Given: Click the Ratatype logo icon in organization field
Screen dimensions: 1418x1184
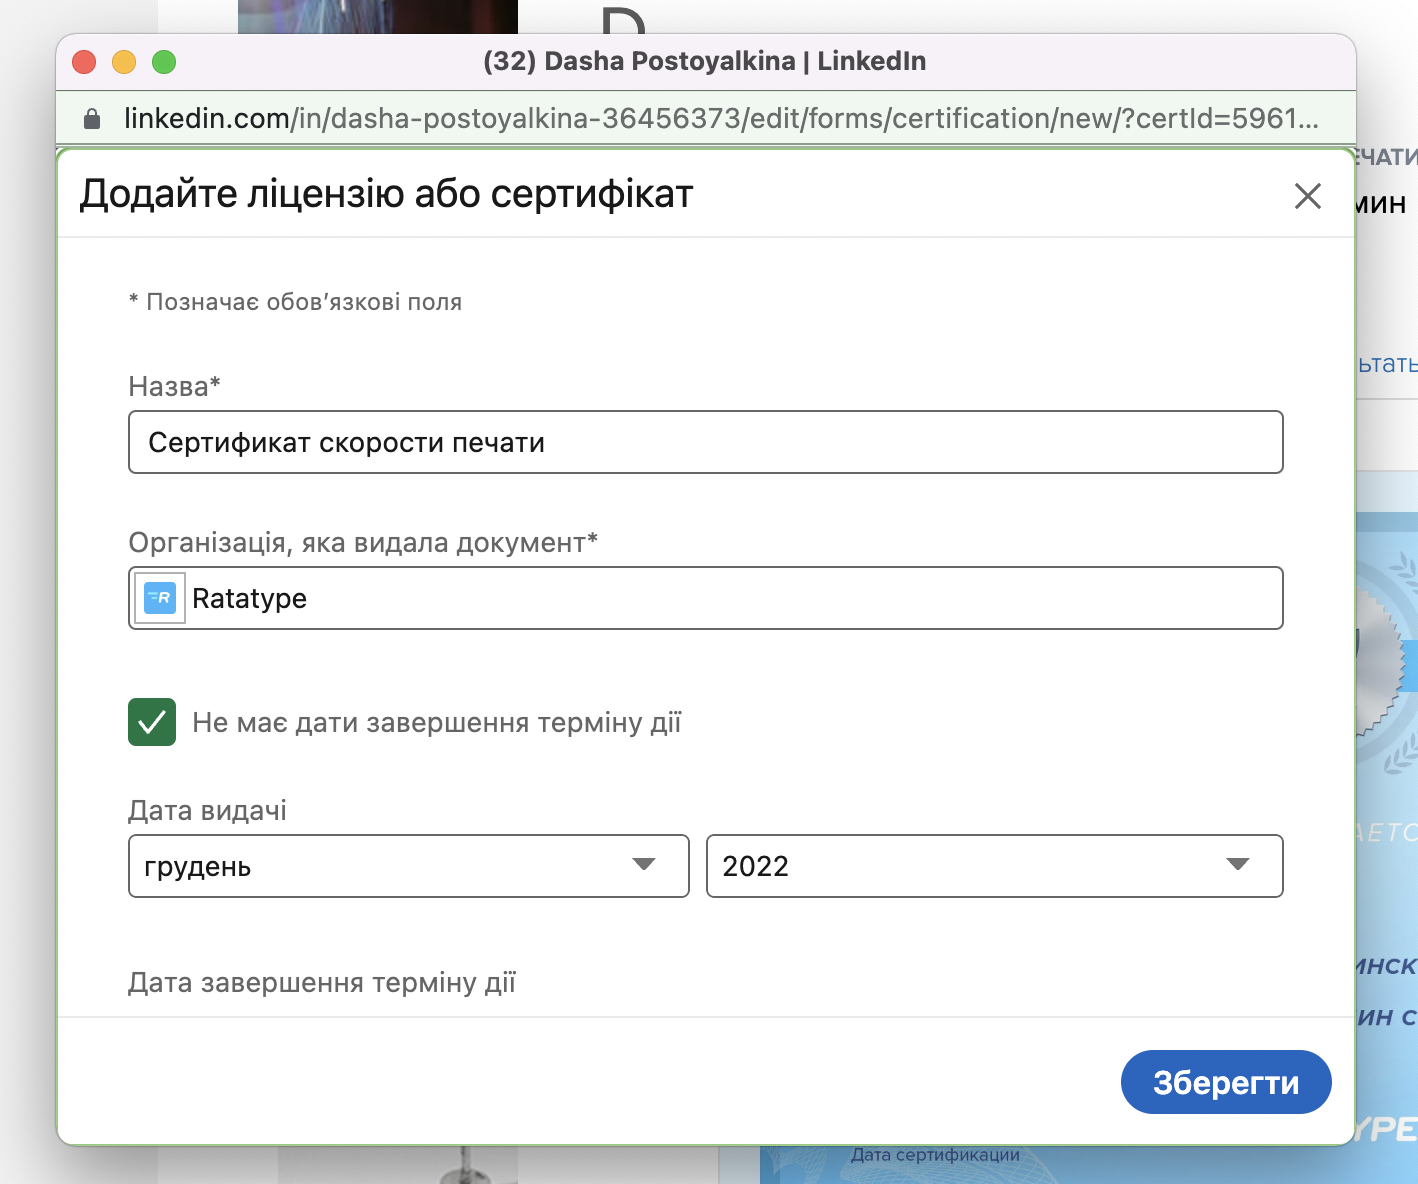Looking at the screenshot, I should pos(160,598).
